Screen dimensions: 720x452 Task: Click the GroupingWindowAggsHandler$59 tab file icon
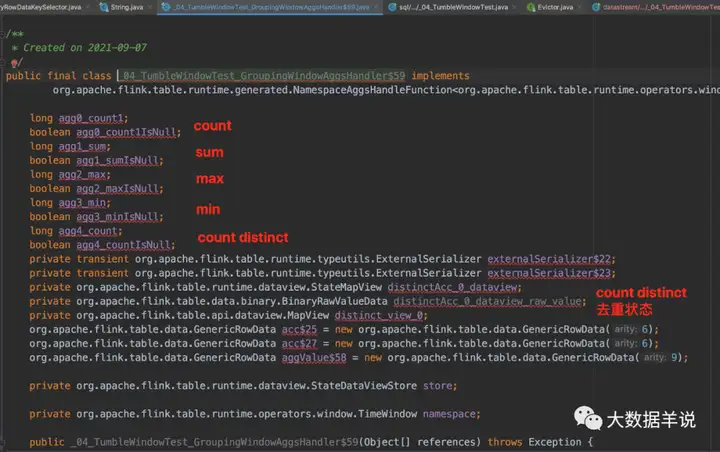click(166, 7)
